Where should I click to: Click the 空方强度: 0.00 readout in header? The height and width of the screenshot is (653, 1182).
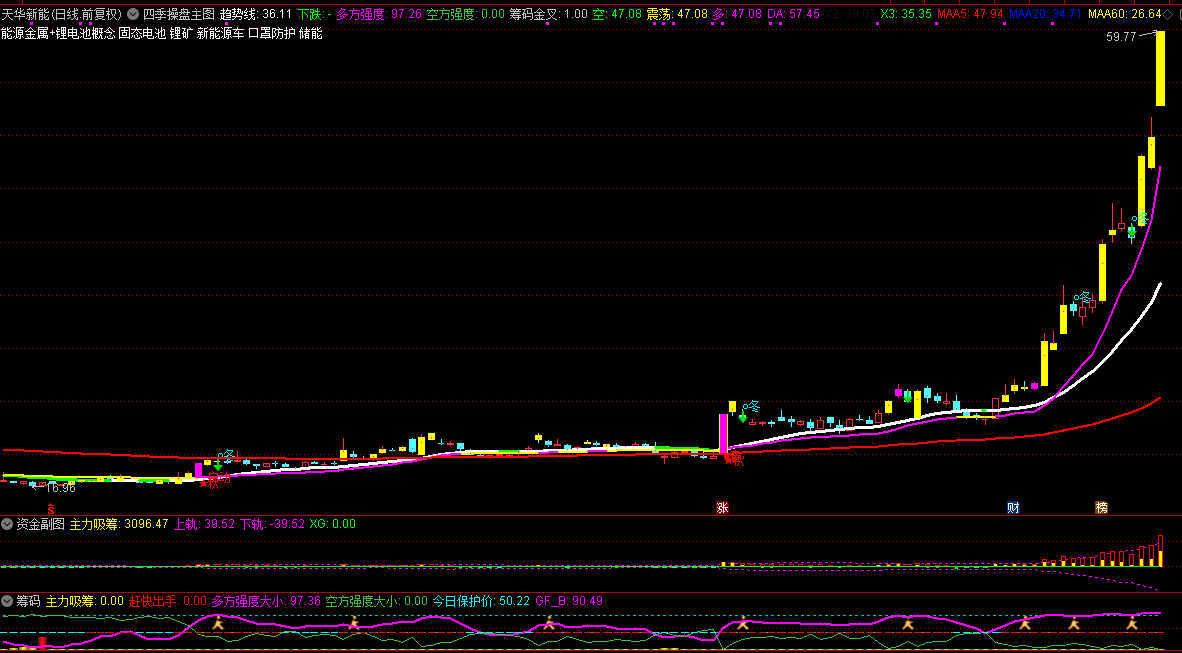point(466,14)
